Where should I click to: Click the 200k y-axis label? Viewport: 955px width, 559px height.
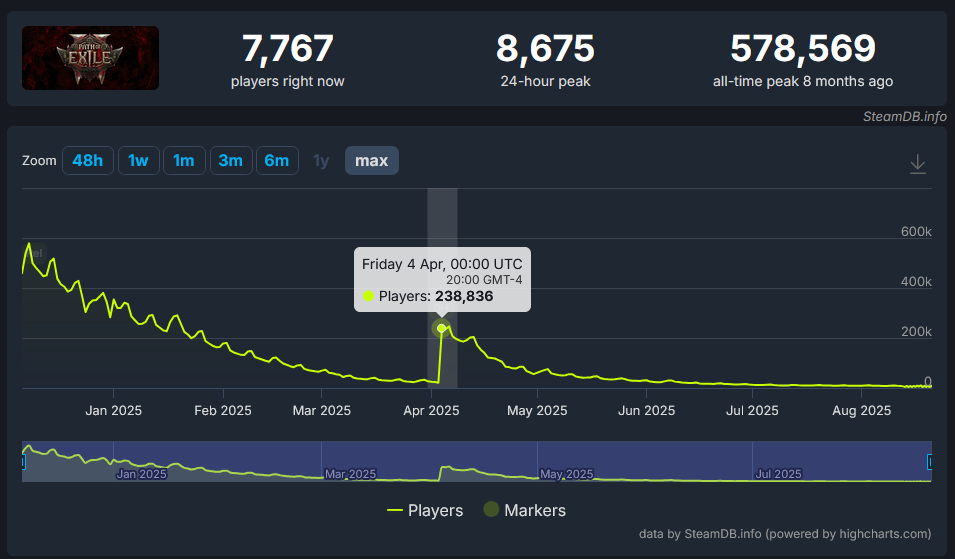point(916,332)
